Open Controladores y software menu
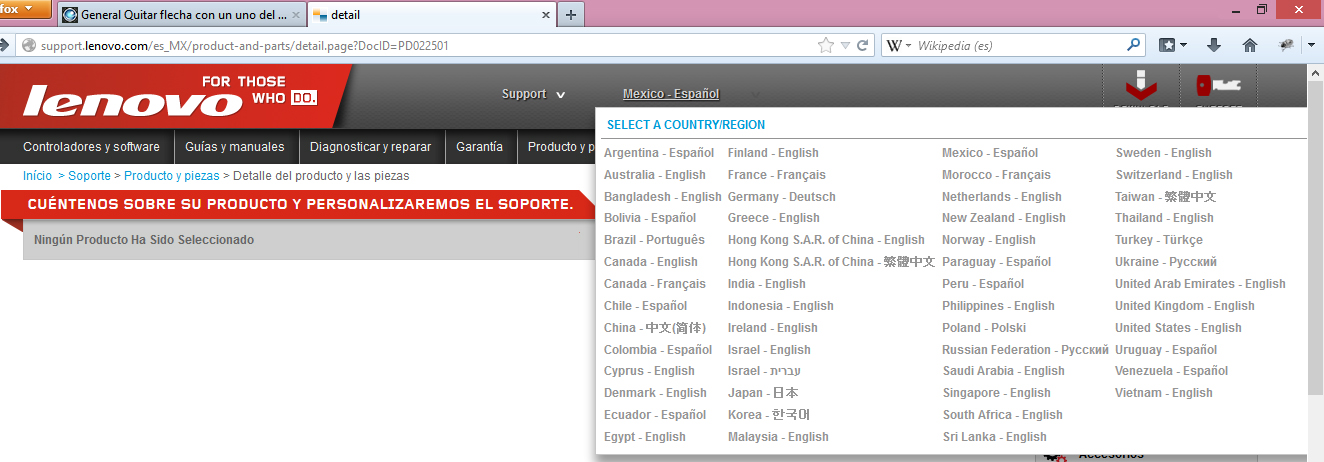Image resolution: width=1324 pixels, height=462 pixels. tap(91, 147)
